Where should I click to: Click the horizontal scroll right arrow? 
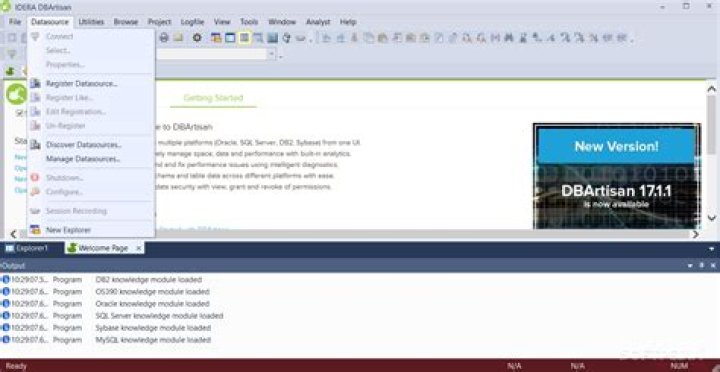(695, 234)
